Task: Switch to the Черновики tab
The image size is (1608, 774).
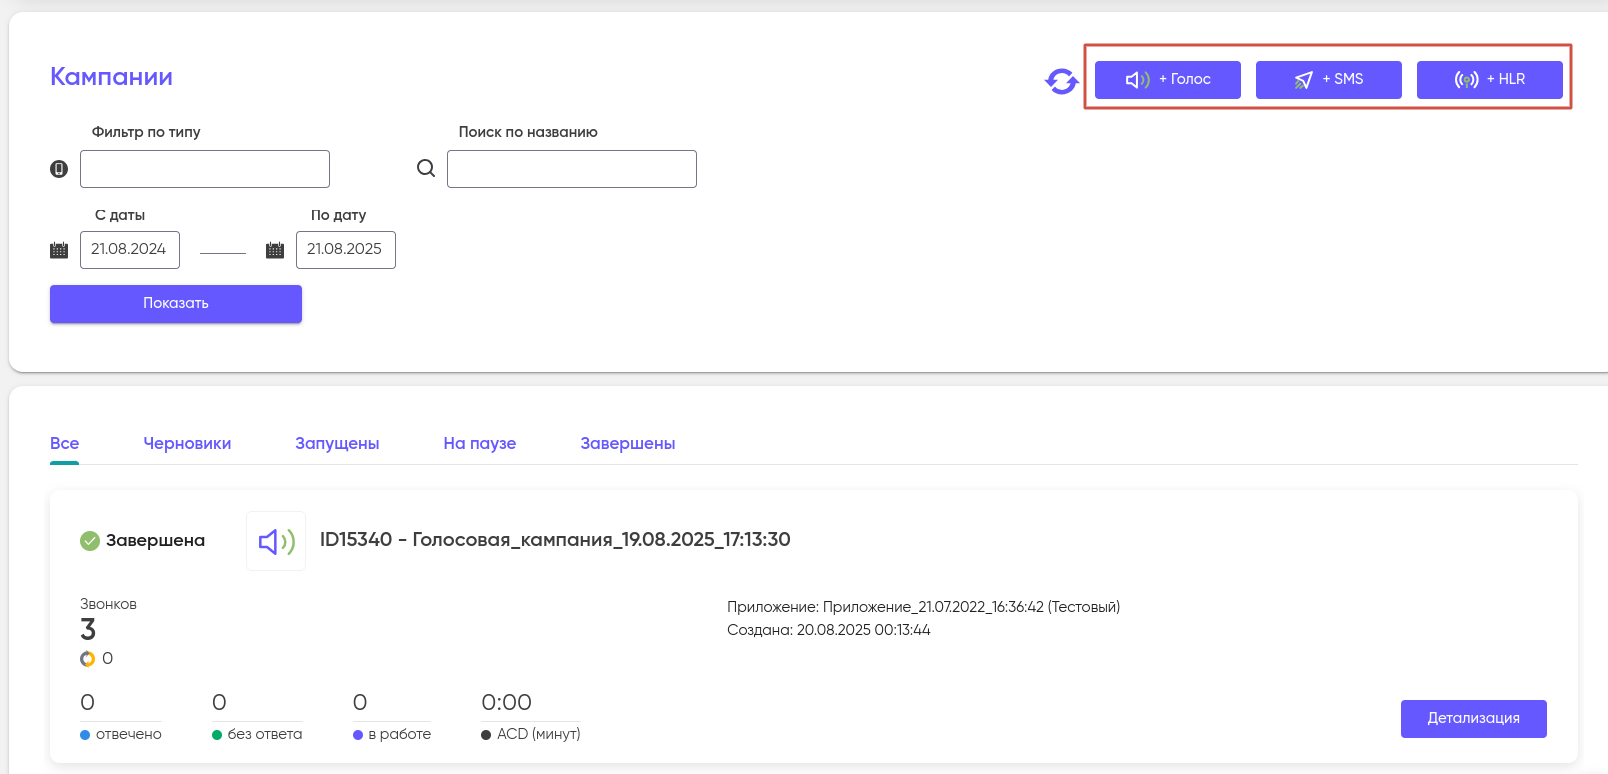Action: click(187, 444)
